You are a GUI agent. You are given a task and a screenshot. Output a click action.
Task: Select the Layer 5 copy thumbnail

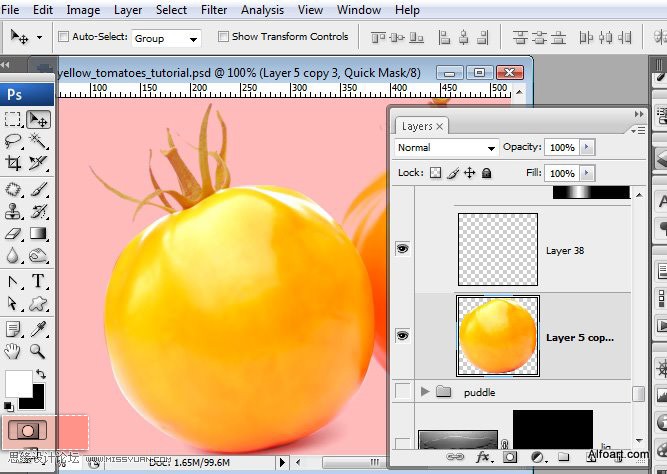pos(498,336)
